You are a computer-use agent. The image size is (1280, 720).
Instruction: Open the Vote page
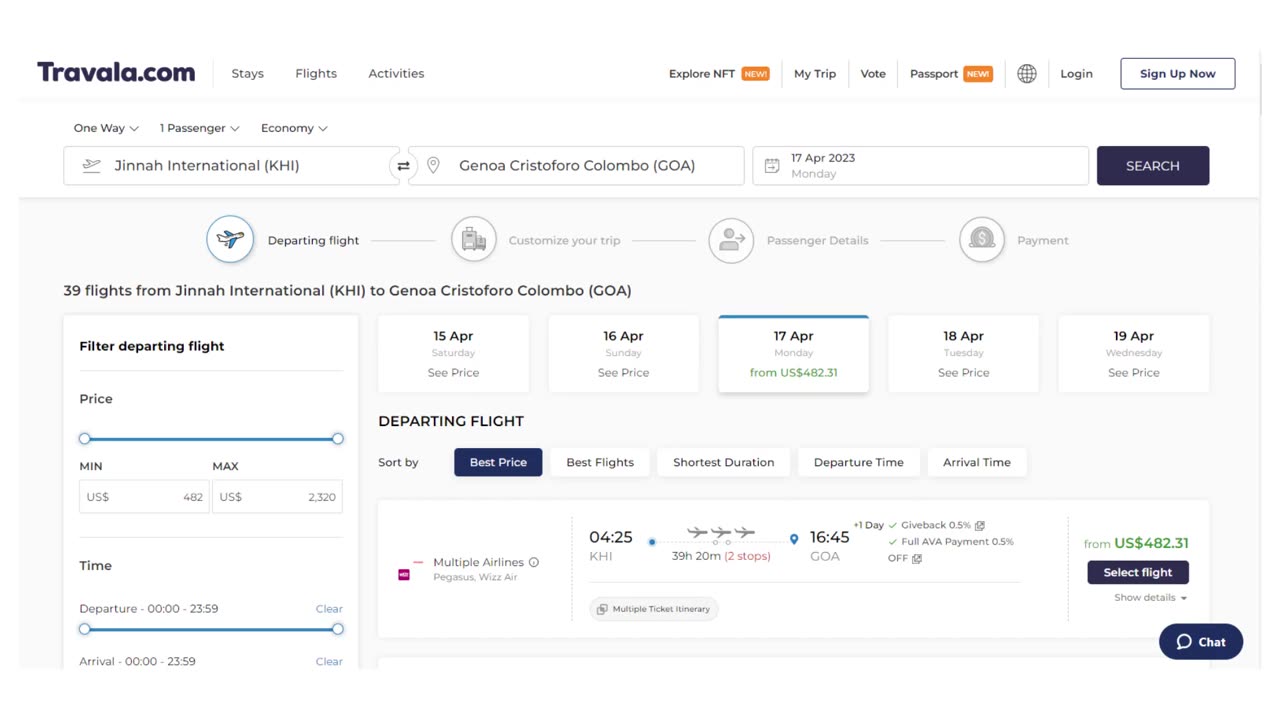point(873,73)
